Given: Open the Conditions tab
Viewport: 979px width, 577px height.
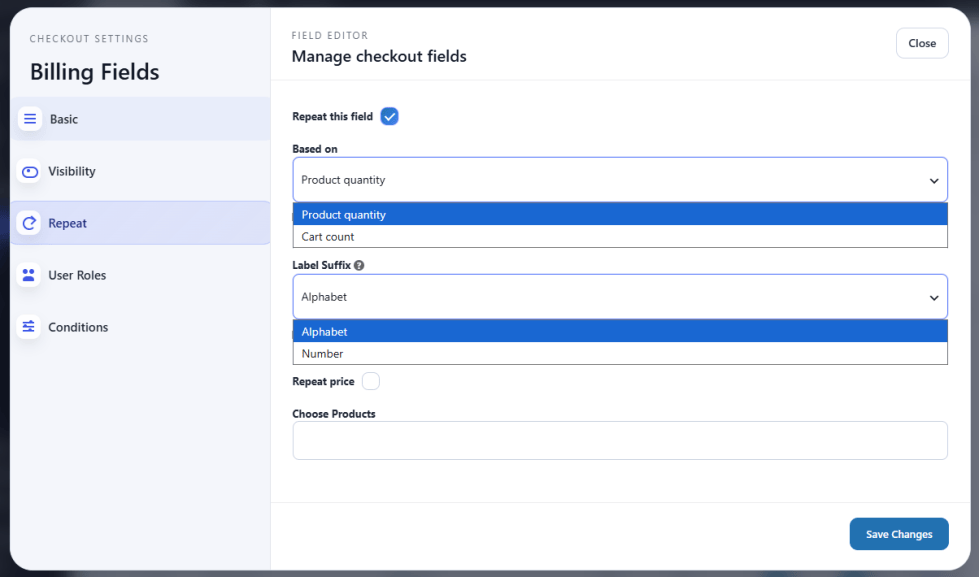Looking at the screenshot, I should [140, 327].
